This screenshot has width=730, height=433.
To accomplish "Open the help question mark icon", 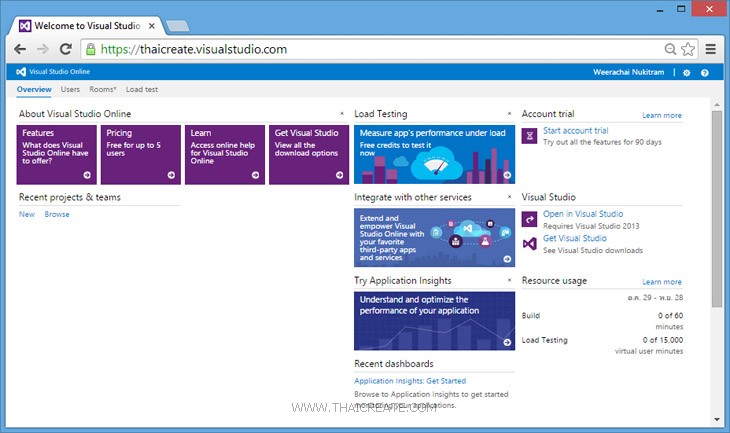I will pyautogui.click(x=704, y=73).
